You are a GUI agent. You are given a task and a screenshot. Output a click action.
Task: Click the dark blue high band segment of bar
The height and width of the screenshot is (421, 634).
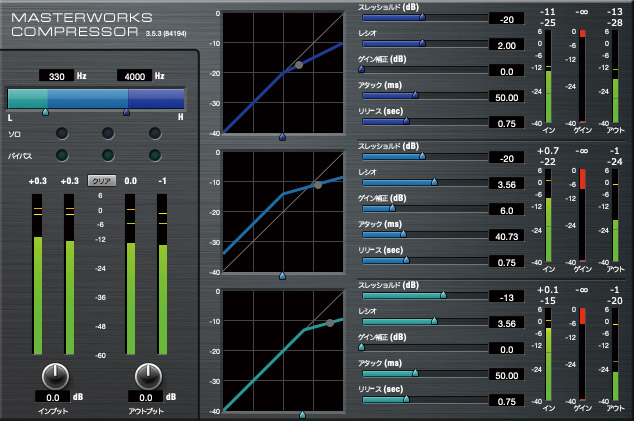pyautogui.click(x=156, y=99)
